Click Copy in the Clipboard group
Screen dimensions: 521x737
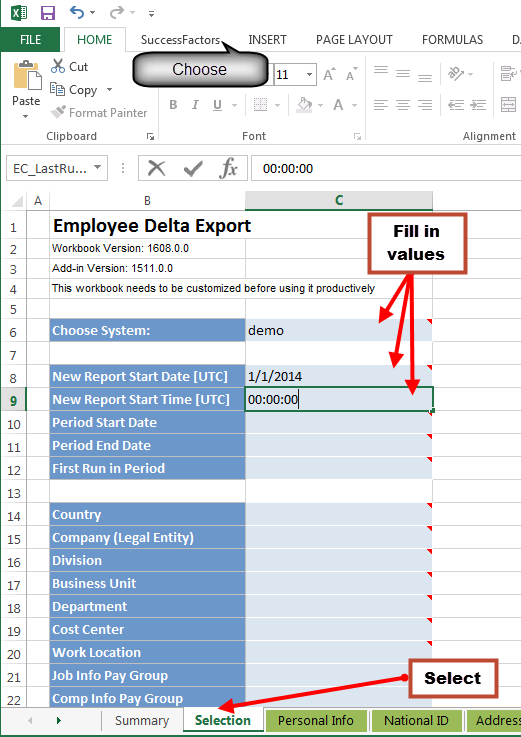click(74, 89)
